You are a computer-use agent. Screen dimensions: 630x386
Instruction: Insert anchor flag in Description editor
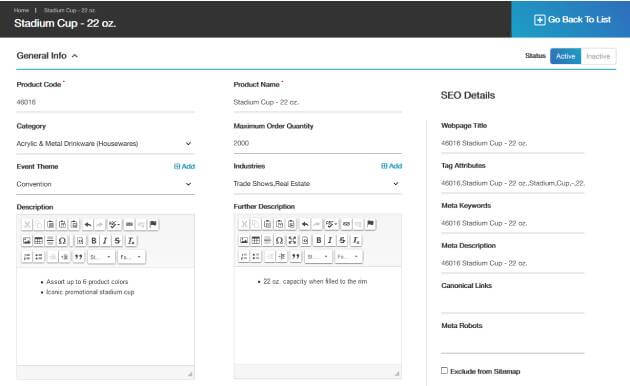pyautogui.click(x=153, y=224)
